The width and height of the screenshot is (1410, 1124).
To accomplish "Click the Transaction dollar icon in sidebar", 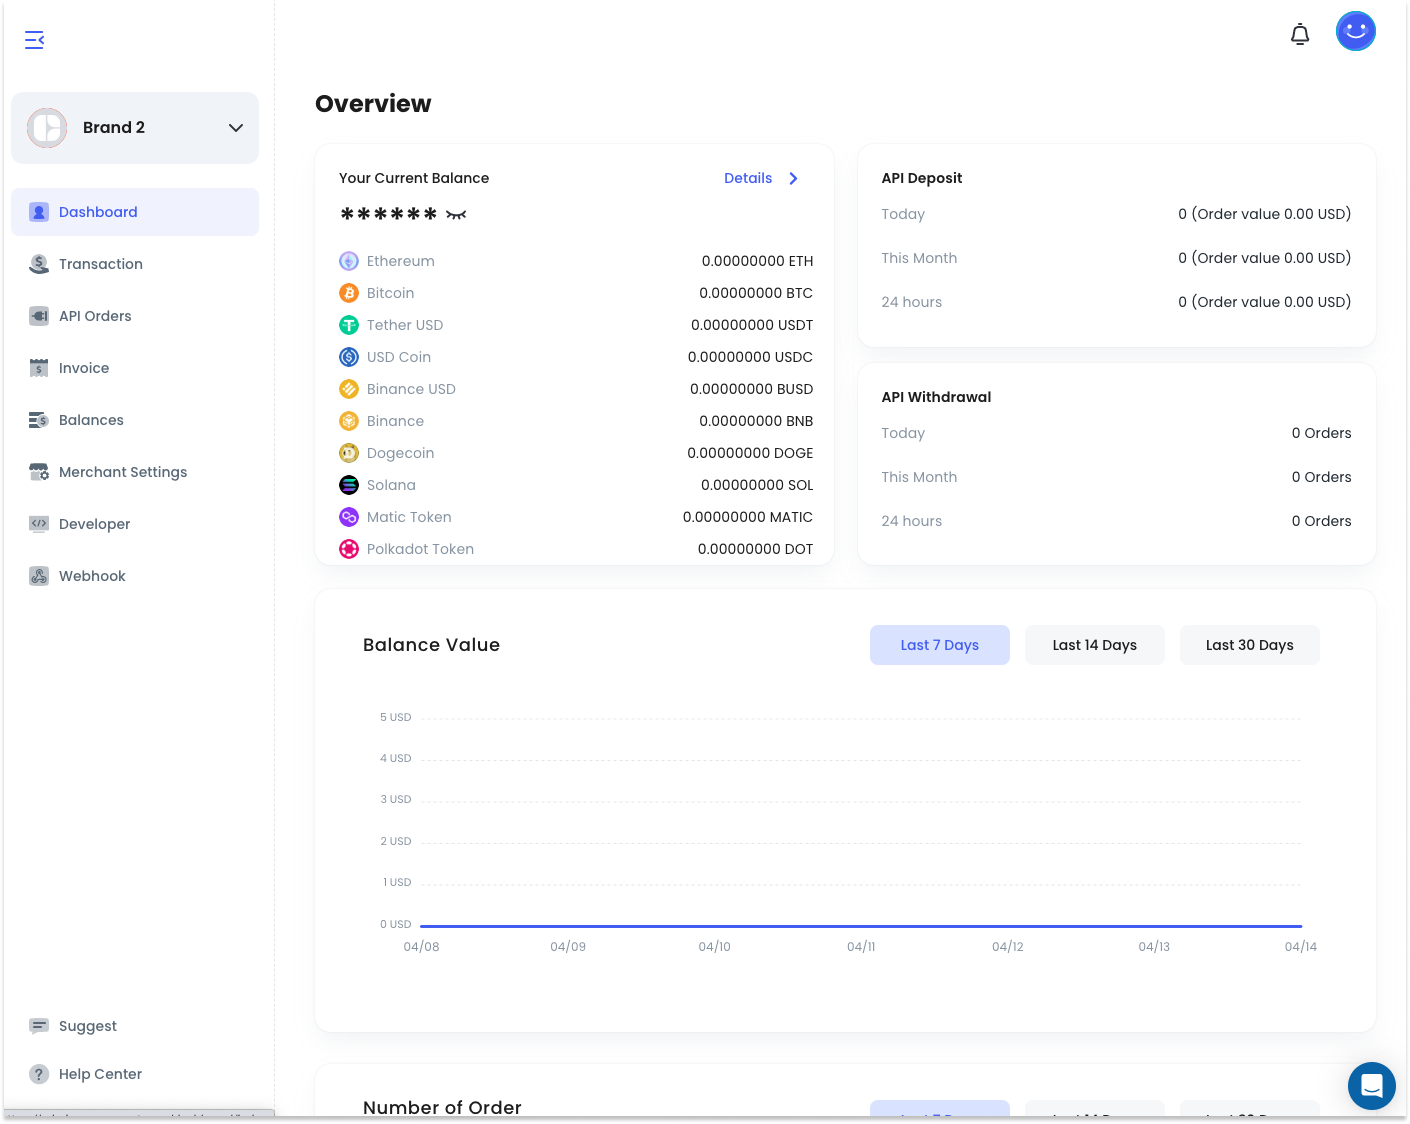I will pyautogui.click(x=39, y=264).
